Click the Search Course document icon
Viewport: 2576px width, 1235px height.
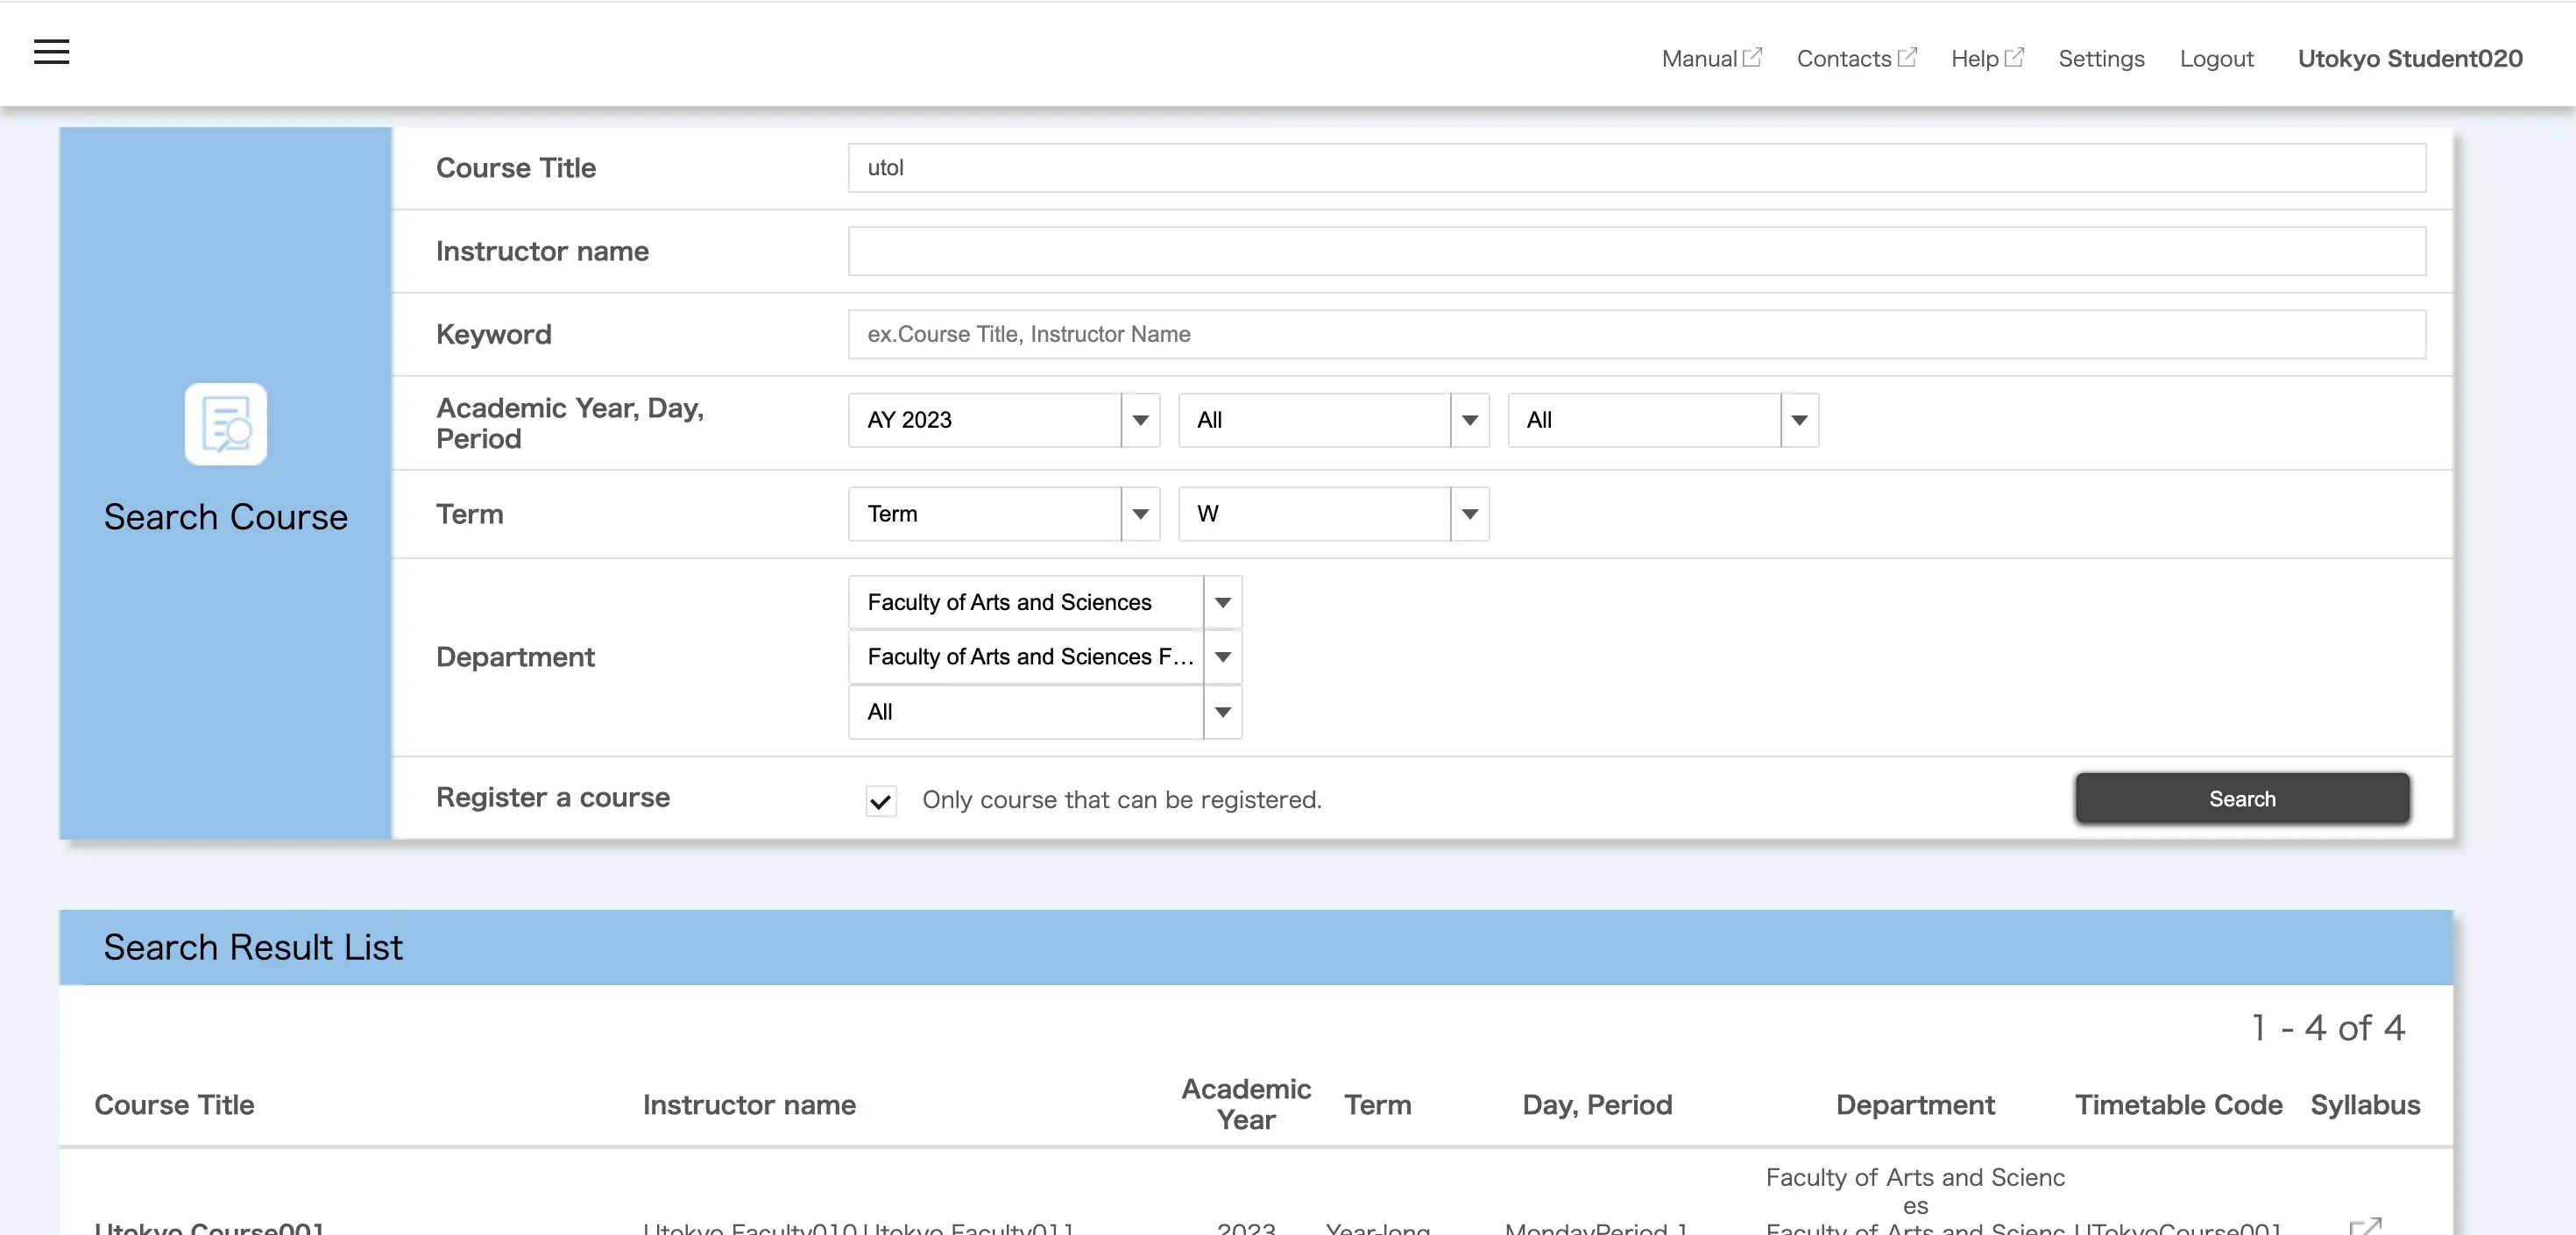pos(226,424)
